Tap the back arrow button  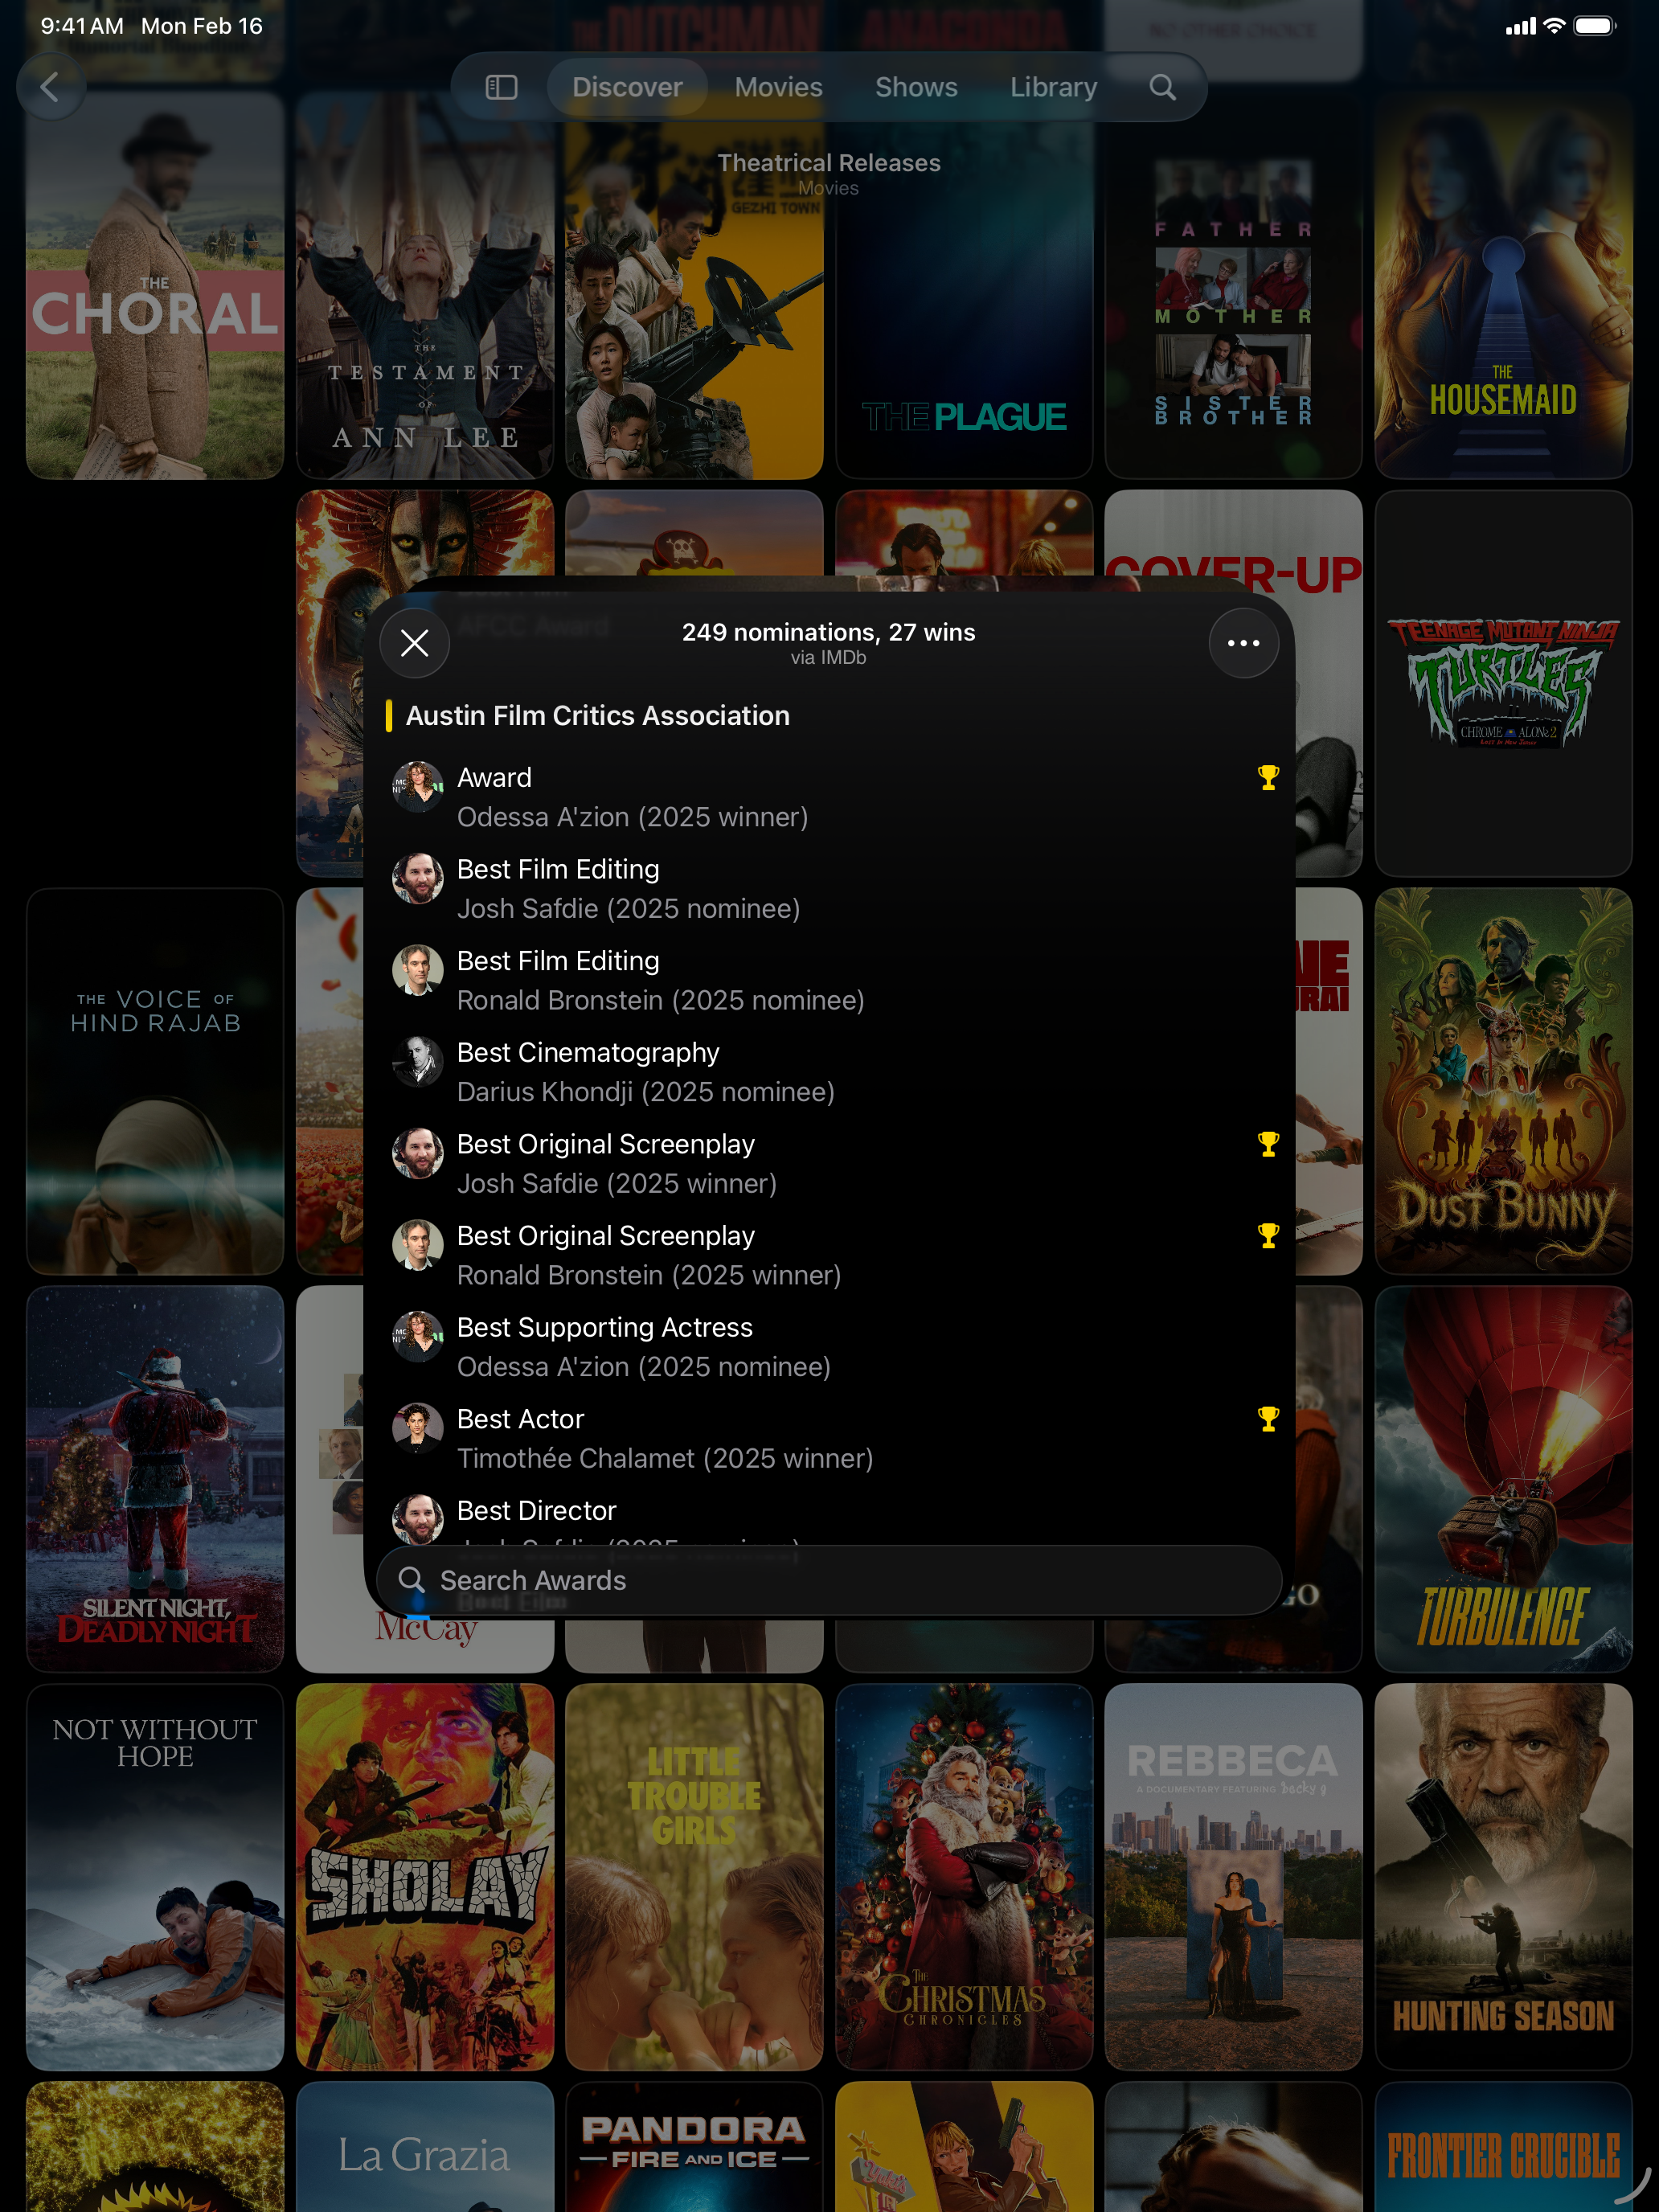pos(50,87)
